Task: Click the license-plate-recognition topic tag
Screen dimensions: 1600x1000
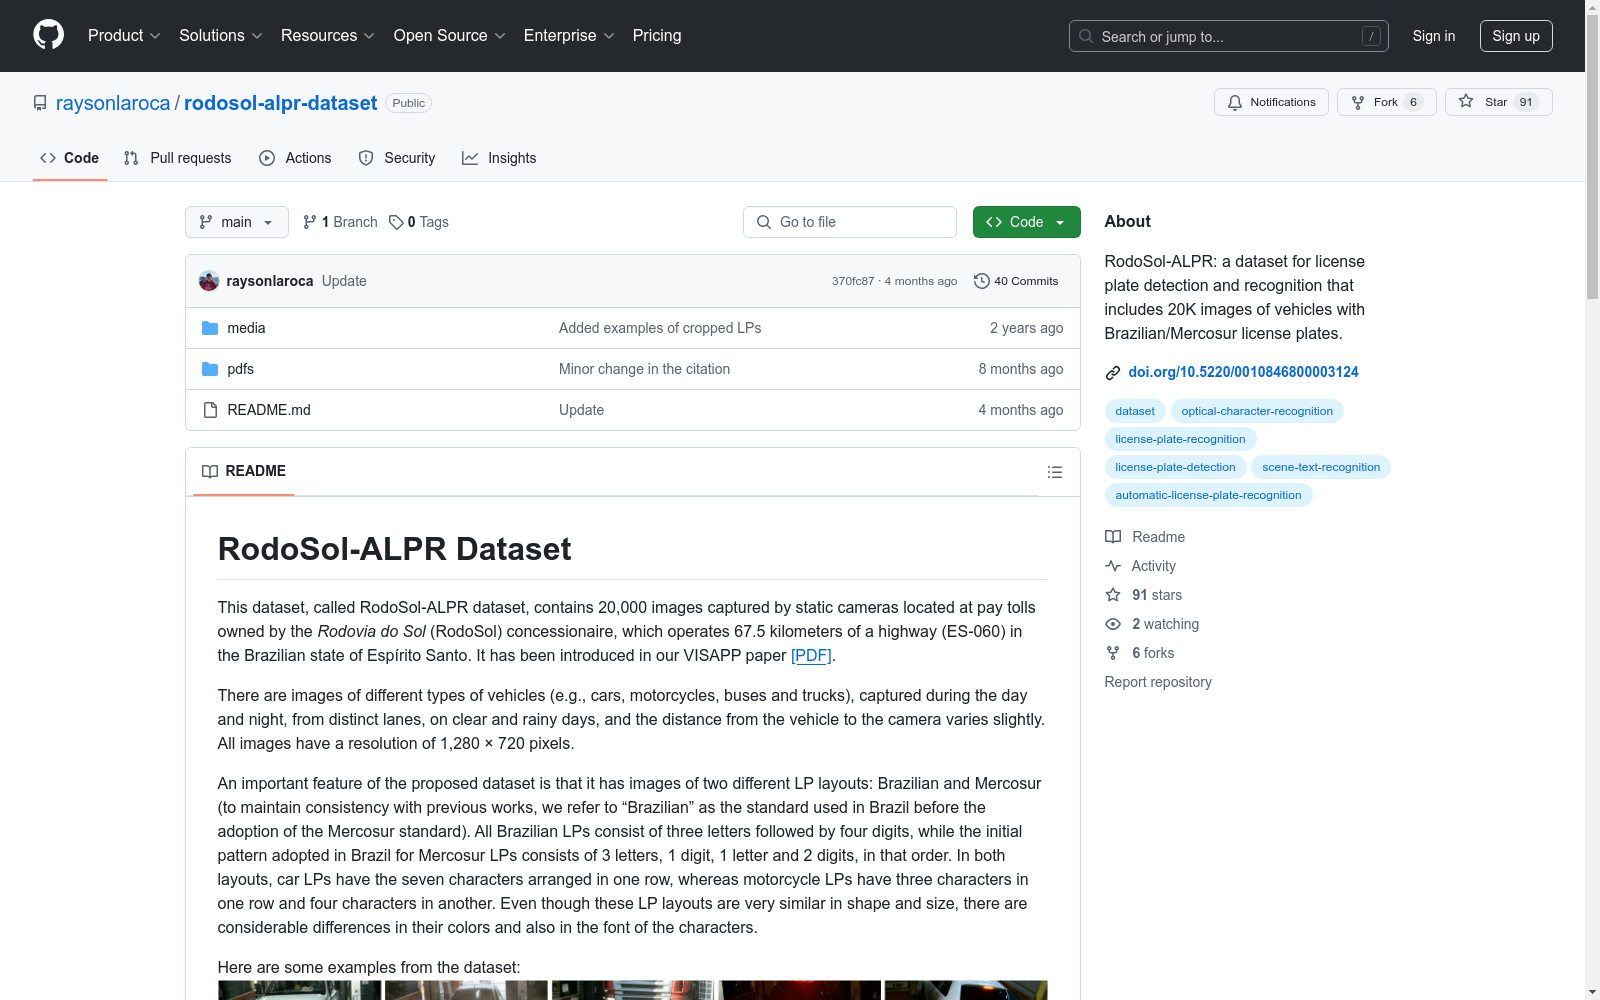Action: click(1180, 439)
